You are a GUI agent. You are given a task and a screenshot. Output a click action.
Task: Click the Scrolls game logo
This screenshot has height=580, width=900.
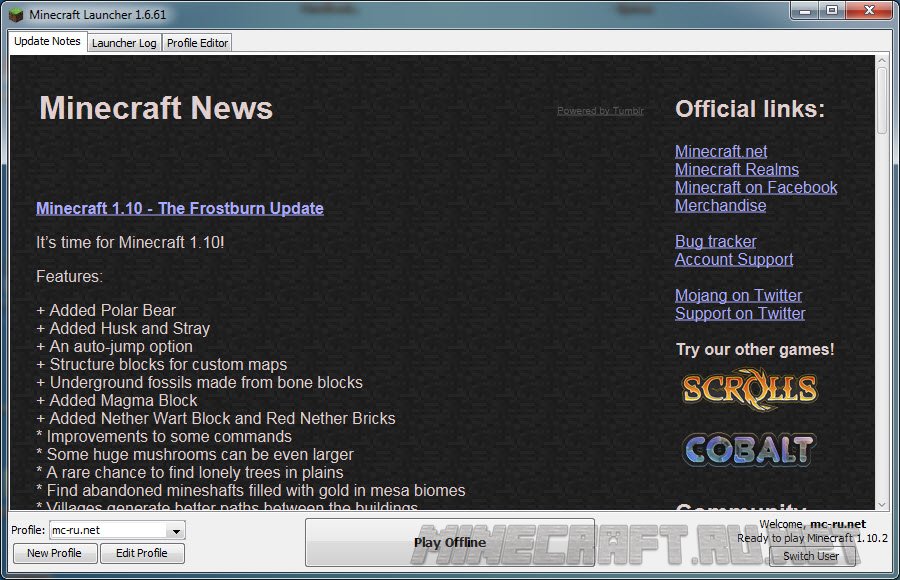[x=749, y=389]
